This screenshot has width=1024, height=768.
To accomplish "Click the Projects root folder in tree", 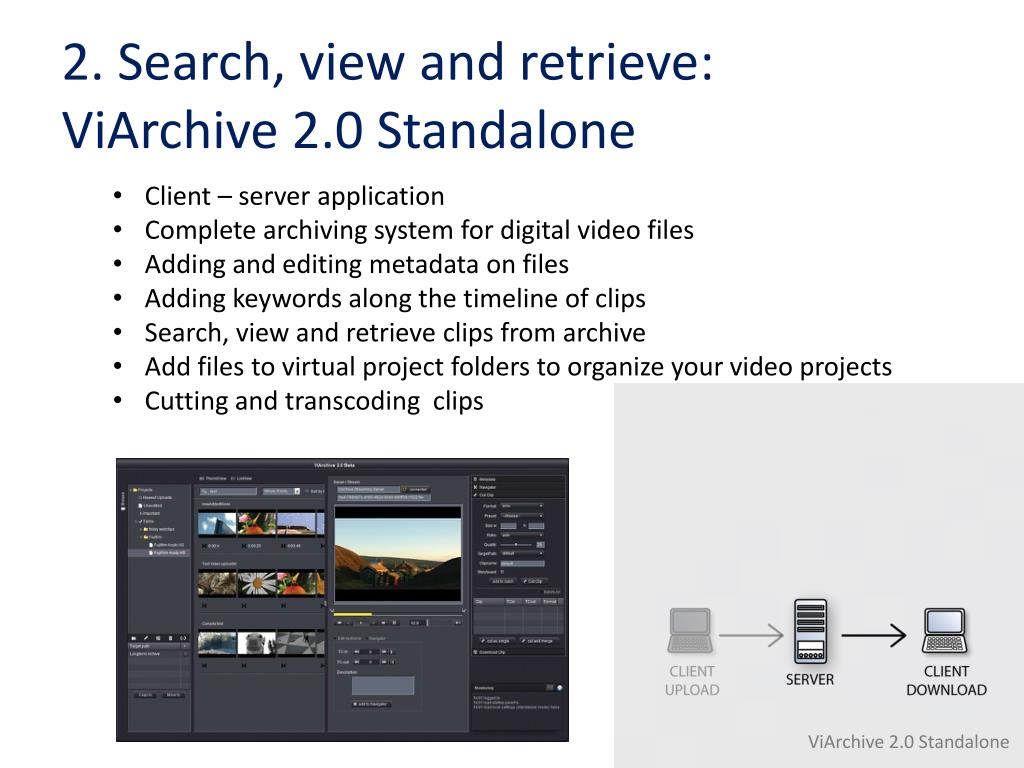I will coord(142,490).
